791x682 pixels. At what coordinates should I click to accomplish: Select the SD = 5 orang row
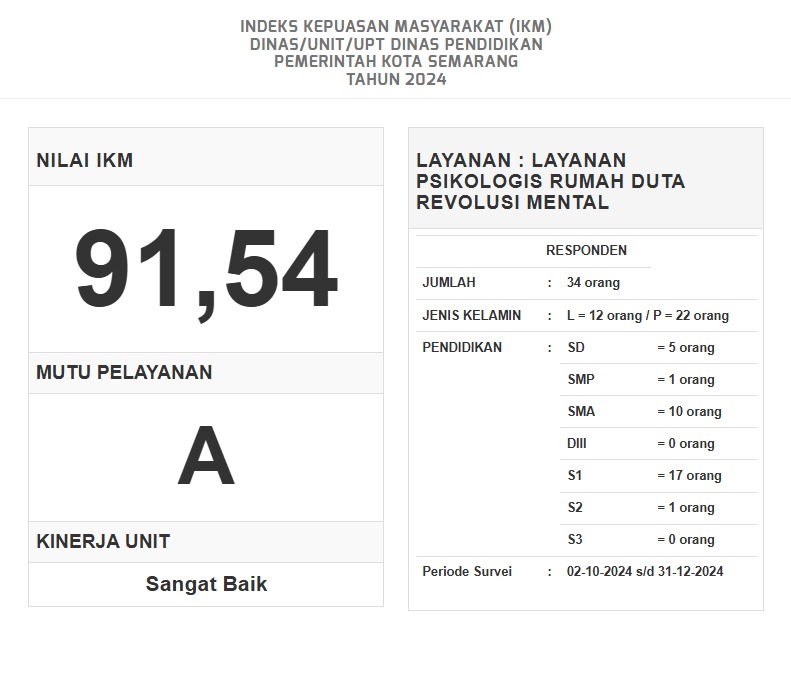pyautogui.click(x=640, y=348)
